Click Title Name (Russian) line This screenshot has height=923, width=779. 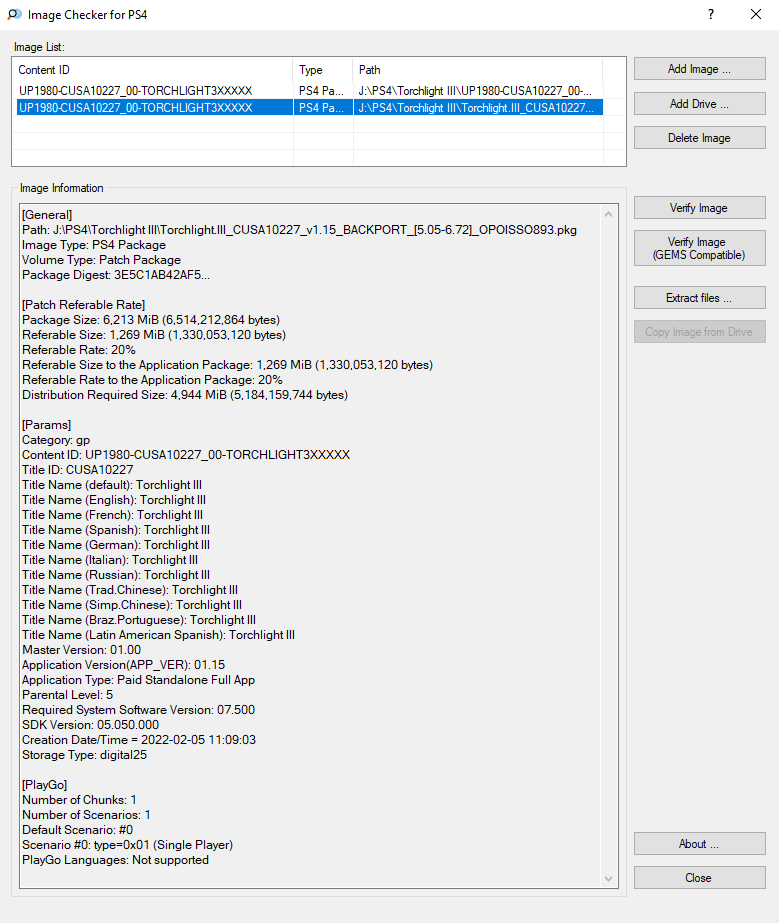click(x=116, y=575)
